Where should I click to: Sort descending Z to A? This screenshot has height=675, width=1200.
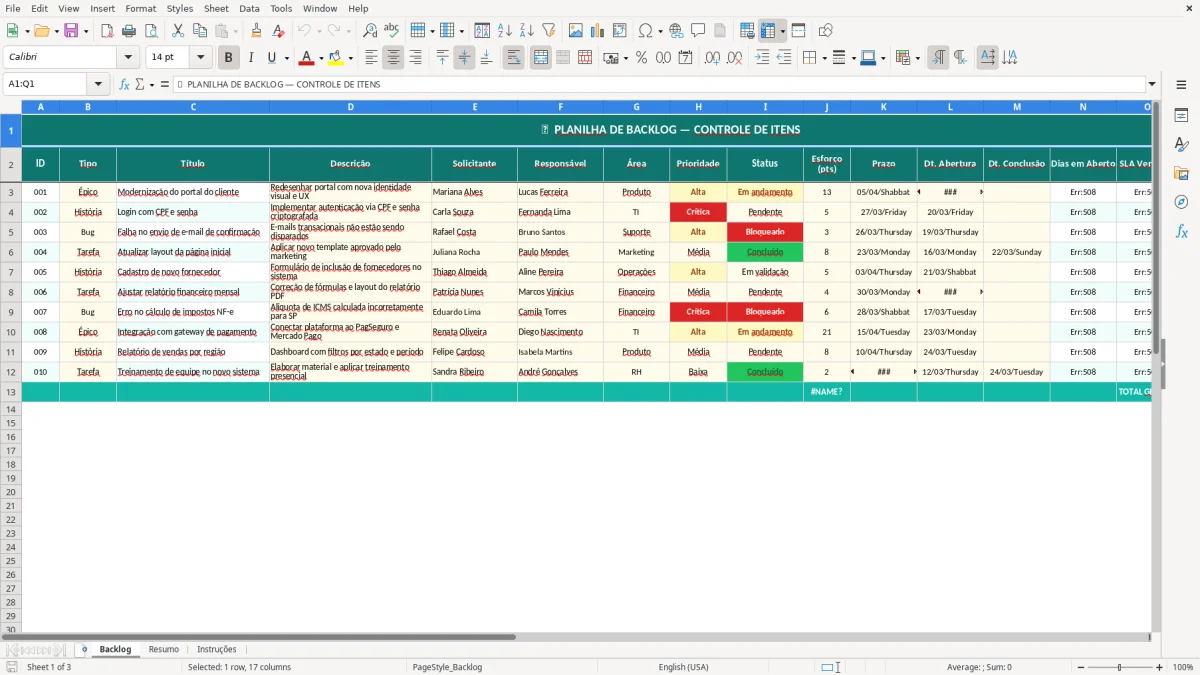[527, 31]
